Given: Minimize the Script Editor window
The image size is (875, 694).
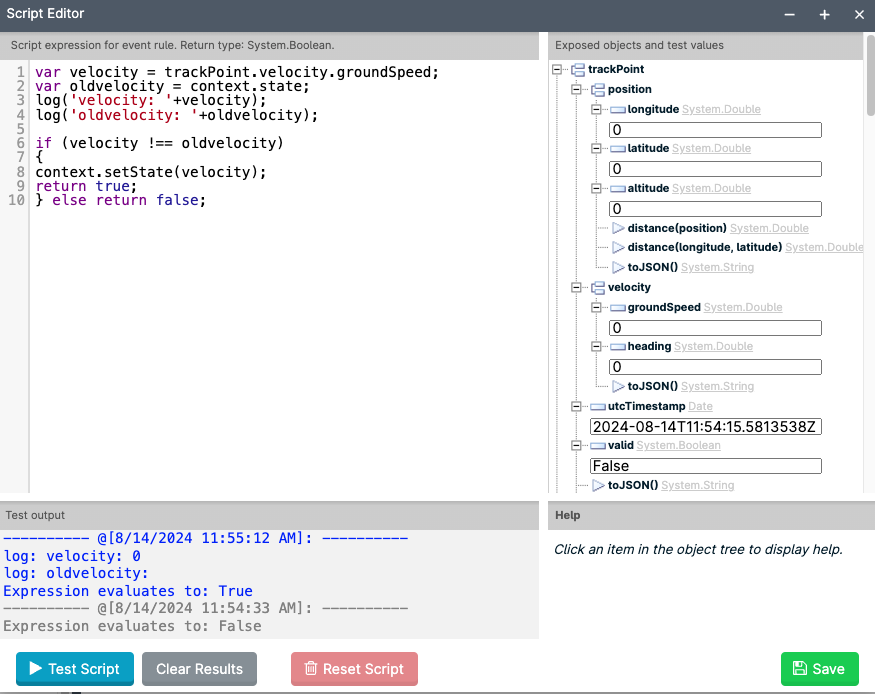Looking at the screenshot, I should (789, 15).
